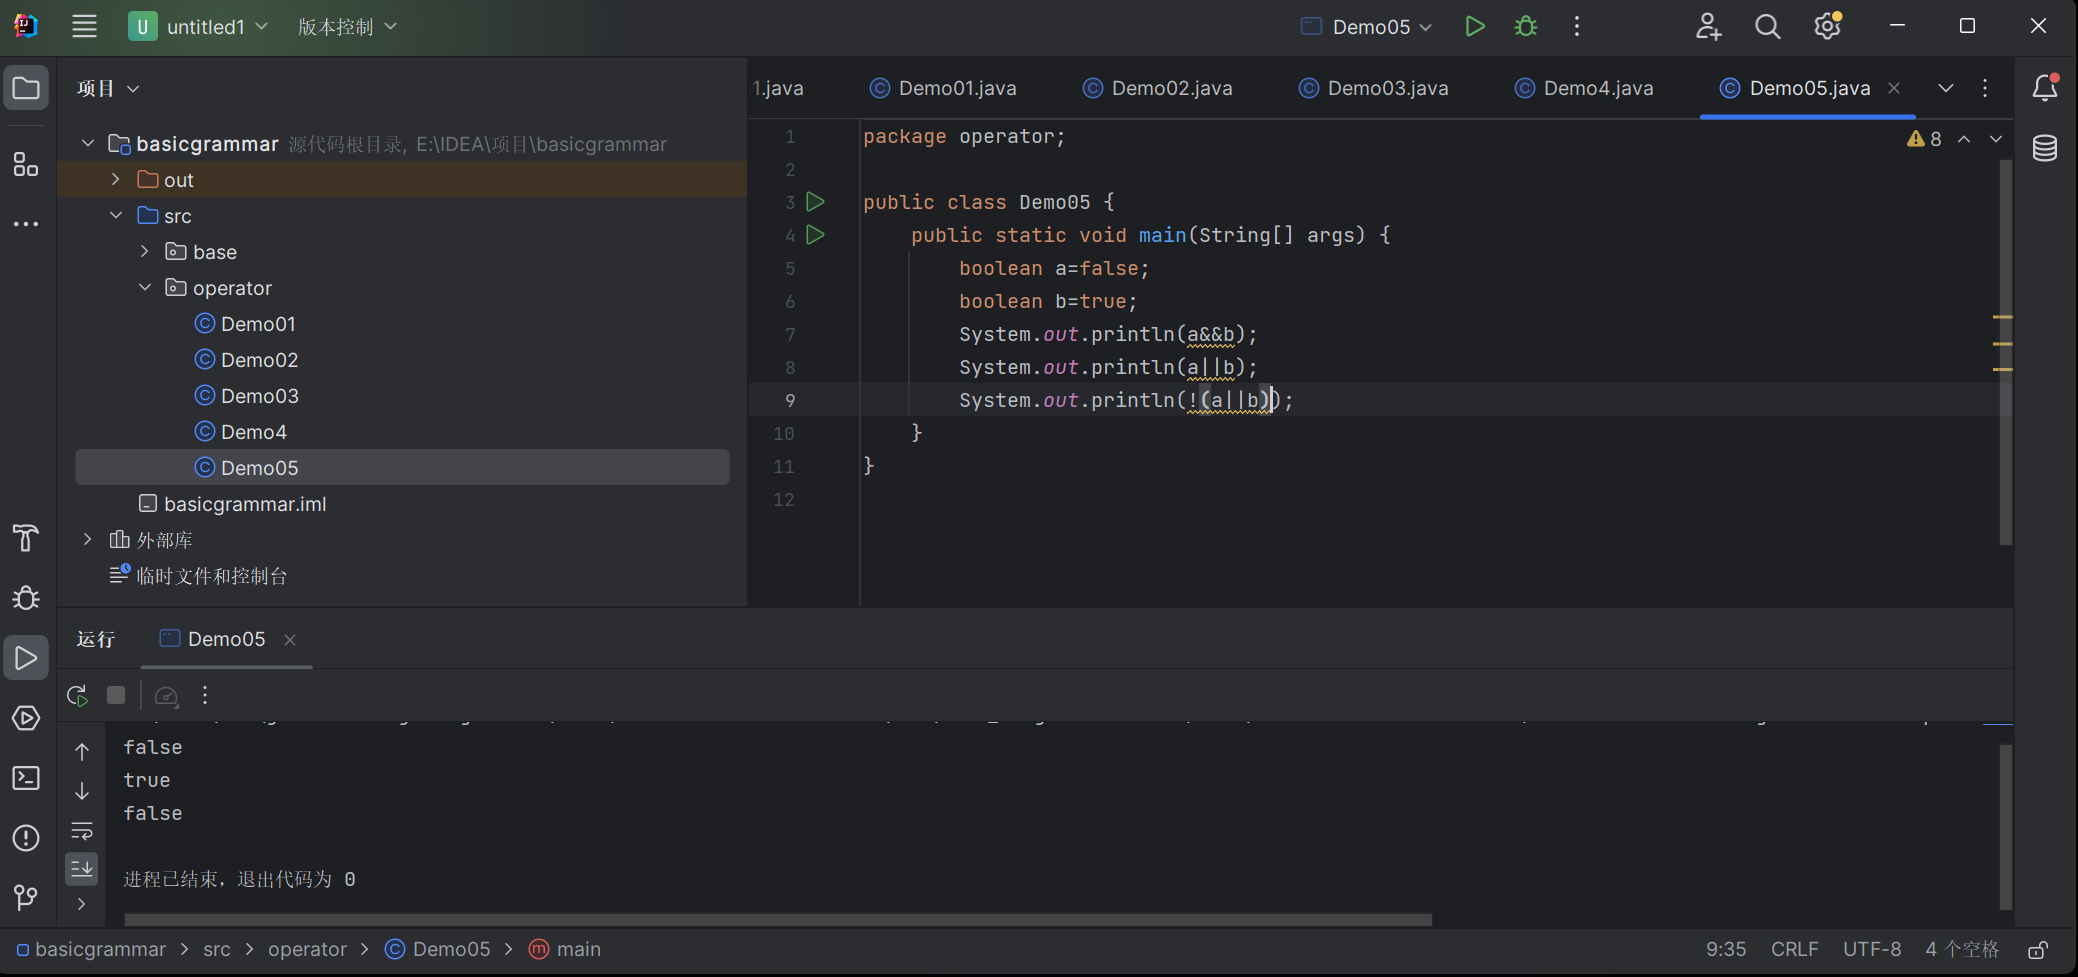Image resolution: width=2078 pixels, height=977 pixels.
Task: Open the UTF-8 encoding selector
Action: click(1872, 949)
